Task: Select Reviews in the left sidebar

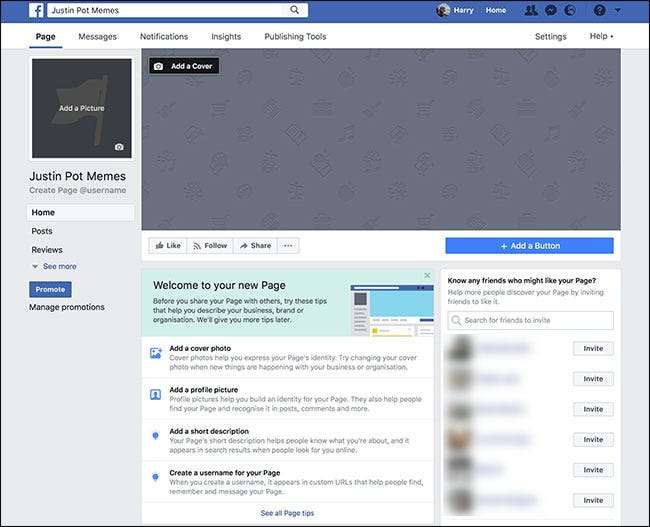Action: pos(47,250)
